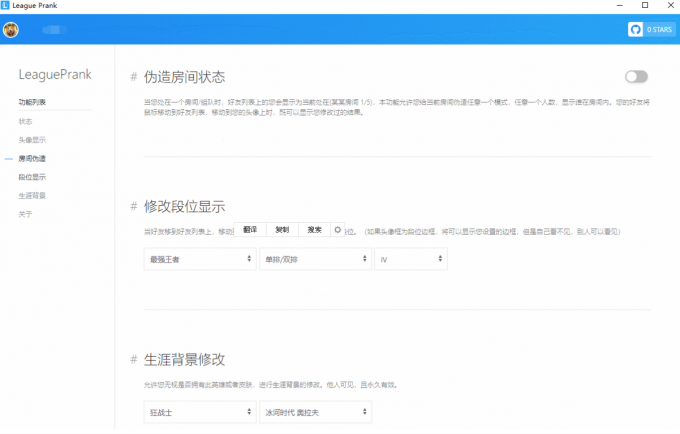Go to 状态 in sidebar

(x=25, y=121)
